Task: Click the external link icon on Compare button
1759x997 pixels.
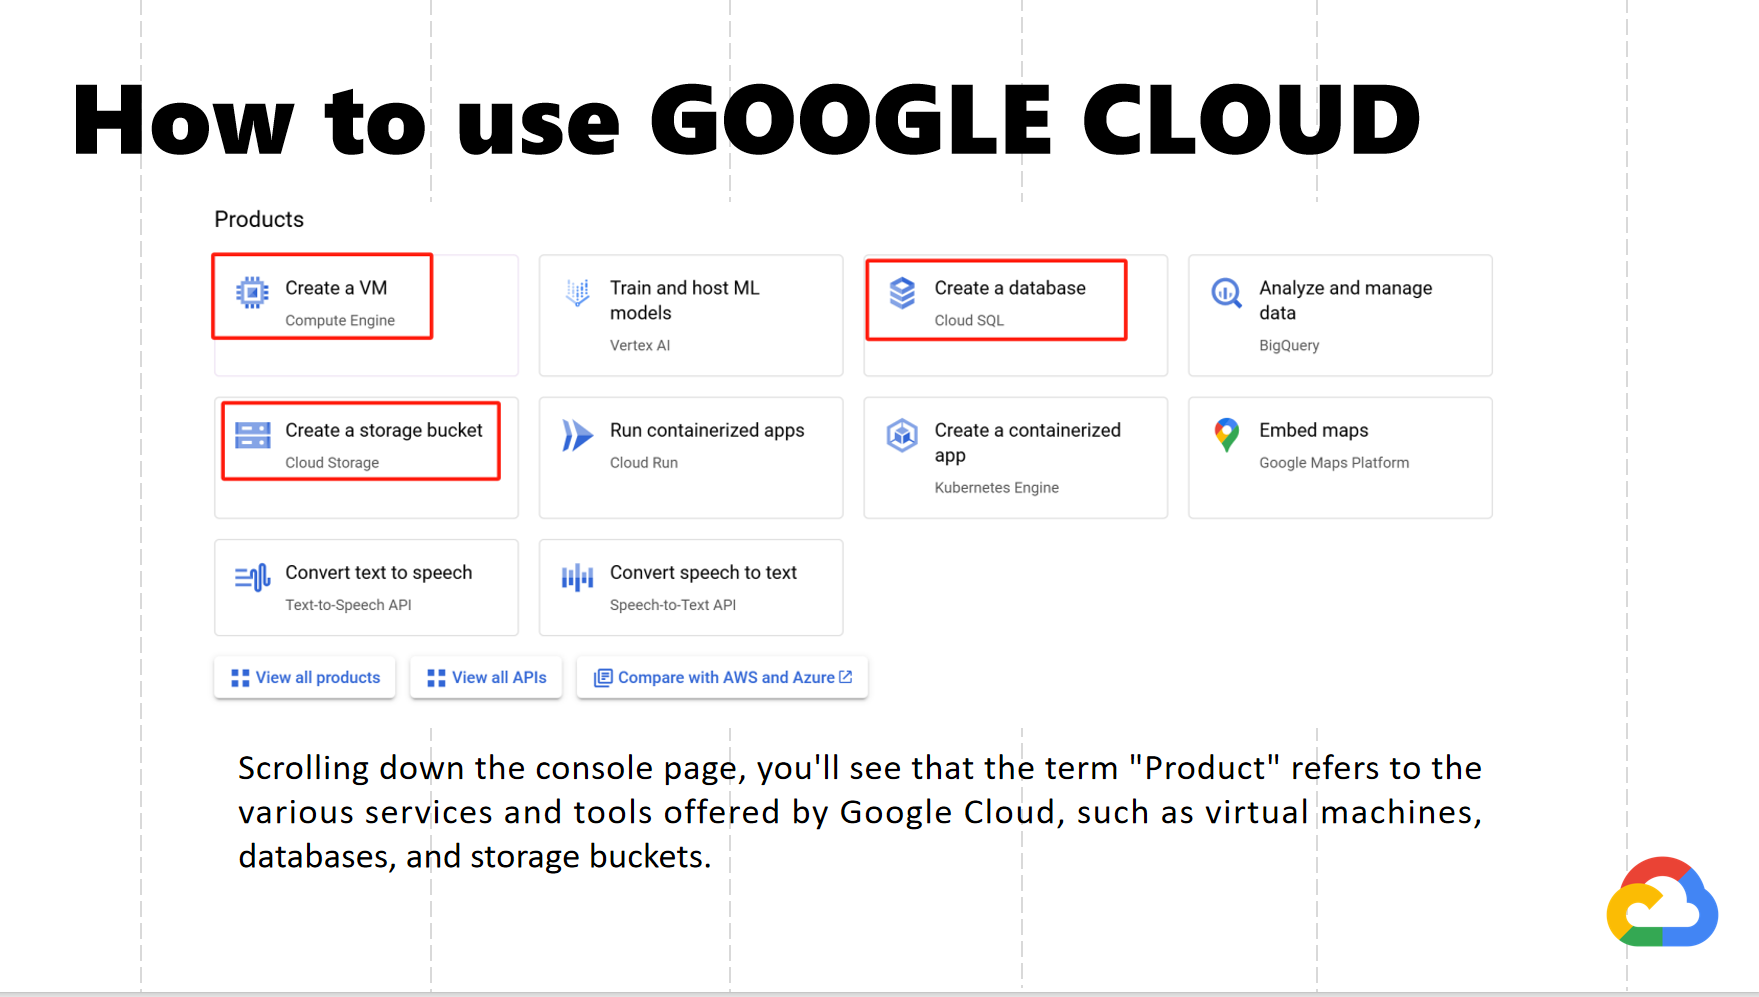Action: [845, 677]
